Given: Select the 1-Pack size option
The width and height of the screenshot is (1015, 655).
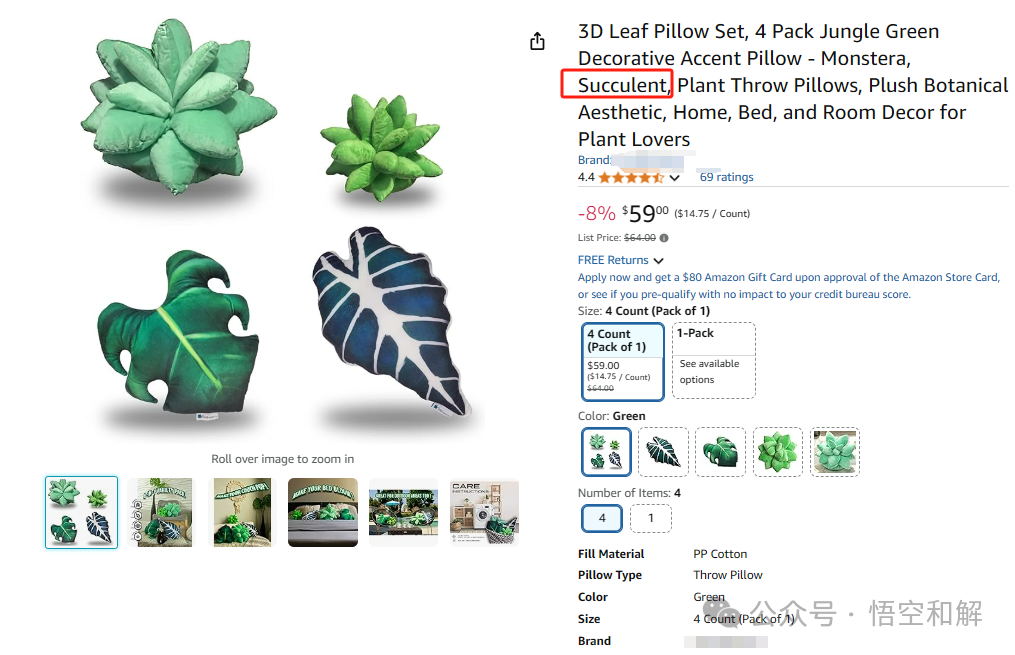Looking at the screenshot, I should [713, 361].
